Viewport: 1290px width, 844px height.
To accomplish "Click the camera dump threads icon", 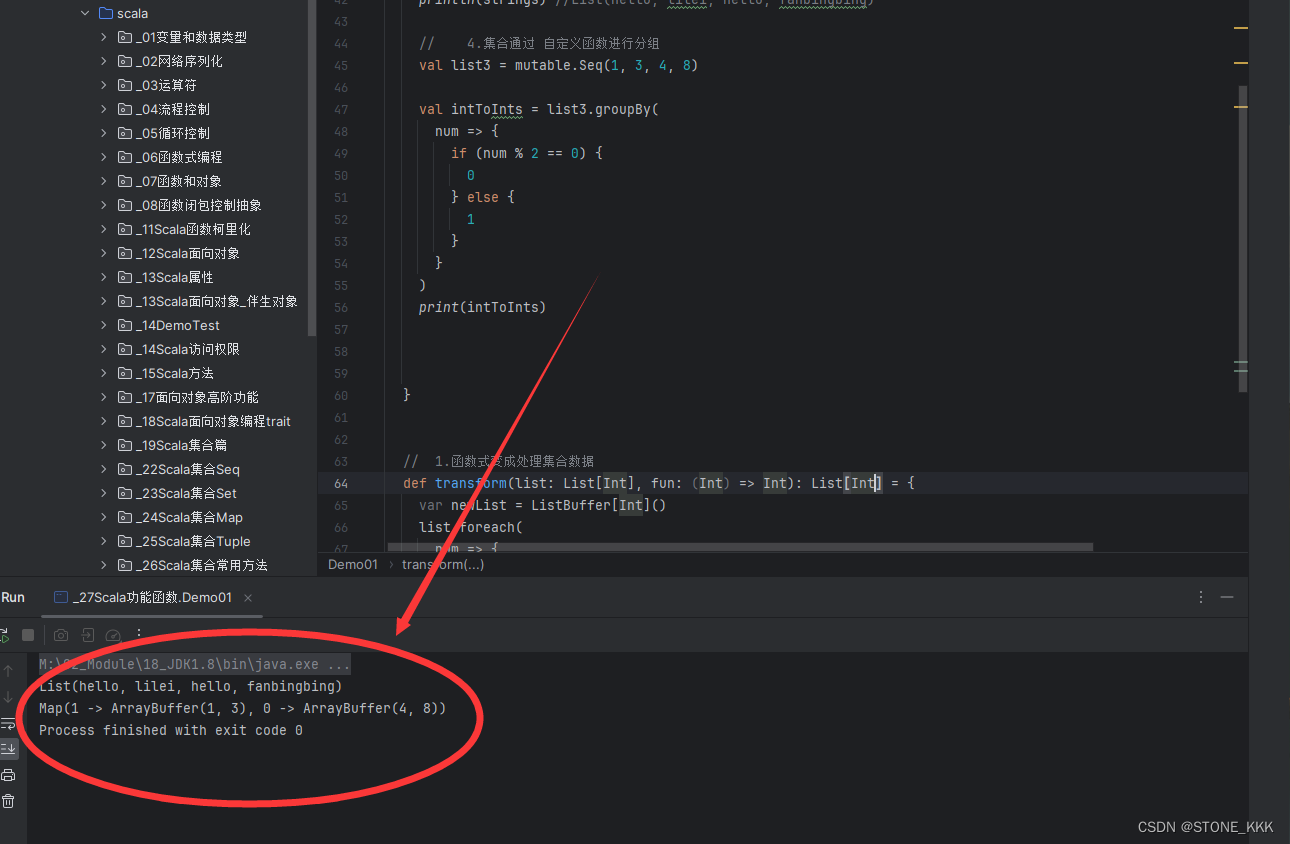I will coord(61,635).
